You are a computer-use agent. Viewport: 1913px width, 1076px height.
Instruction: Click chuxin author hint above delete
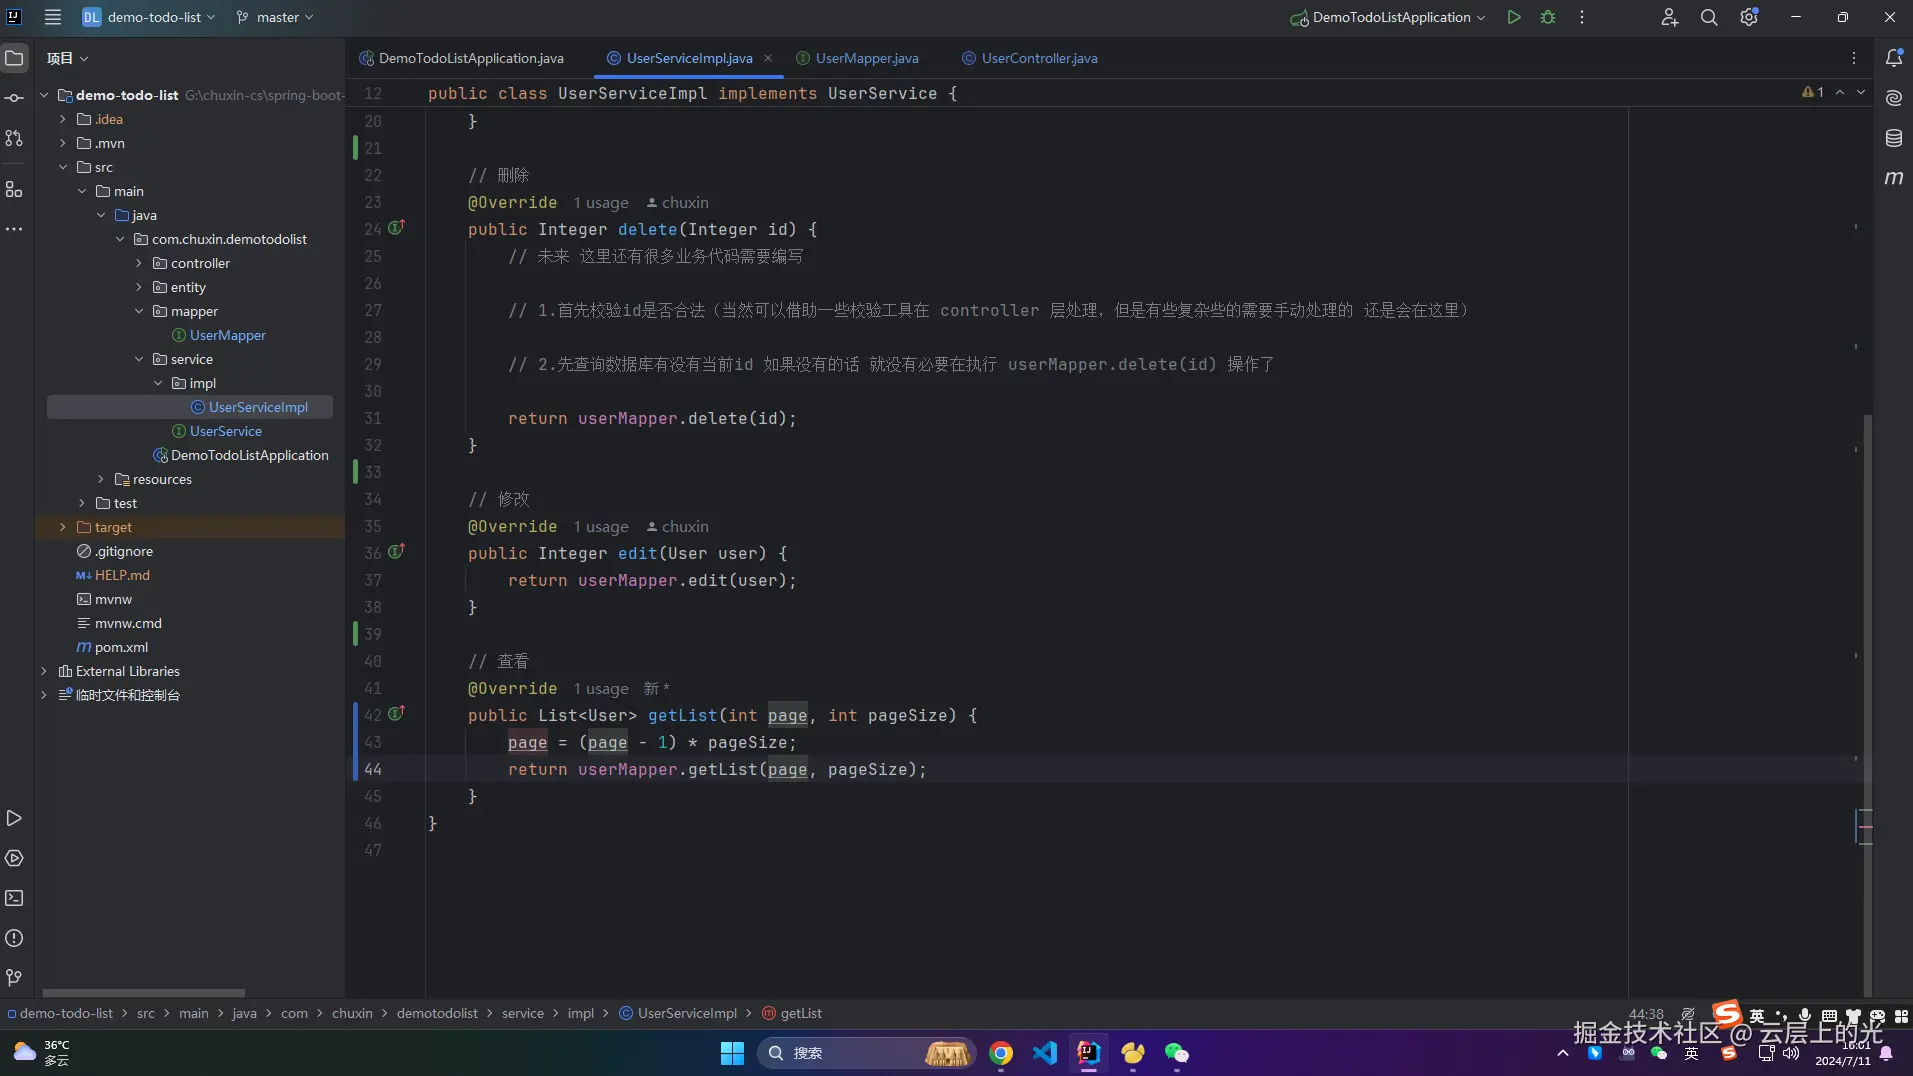tap(677, 202)
